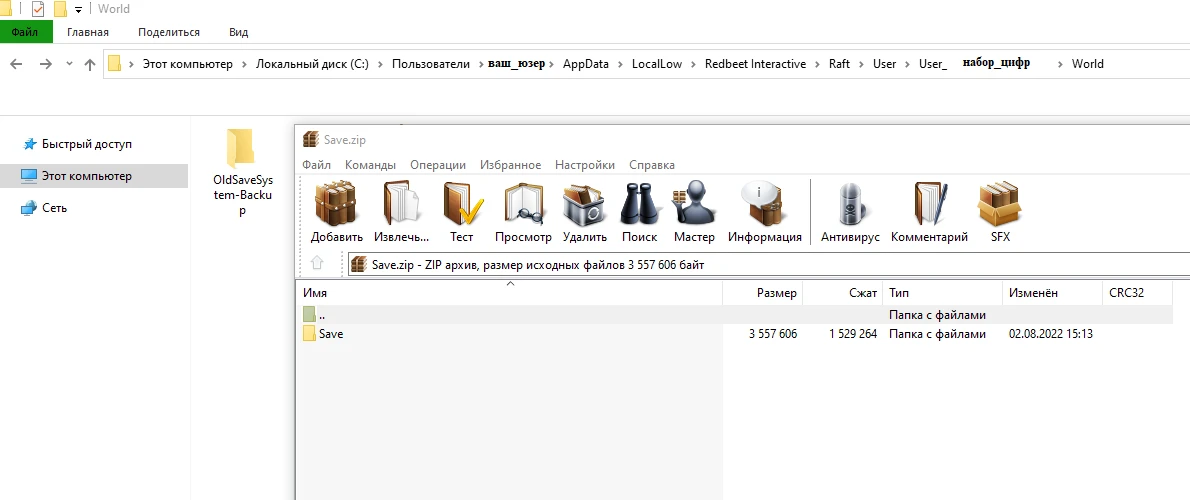Select Сеть in navigation pane

(x=44, y=208)
